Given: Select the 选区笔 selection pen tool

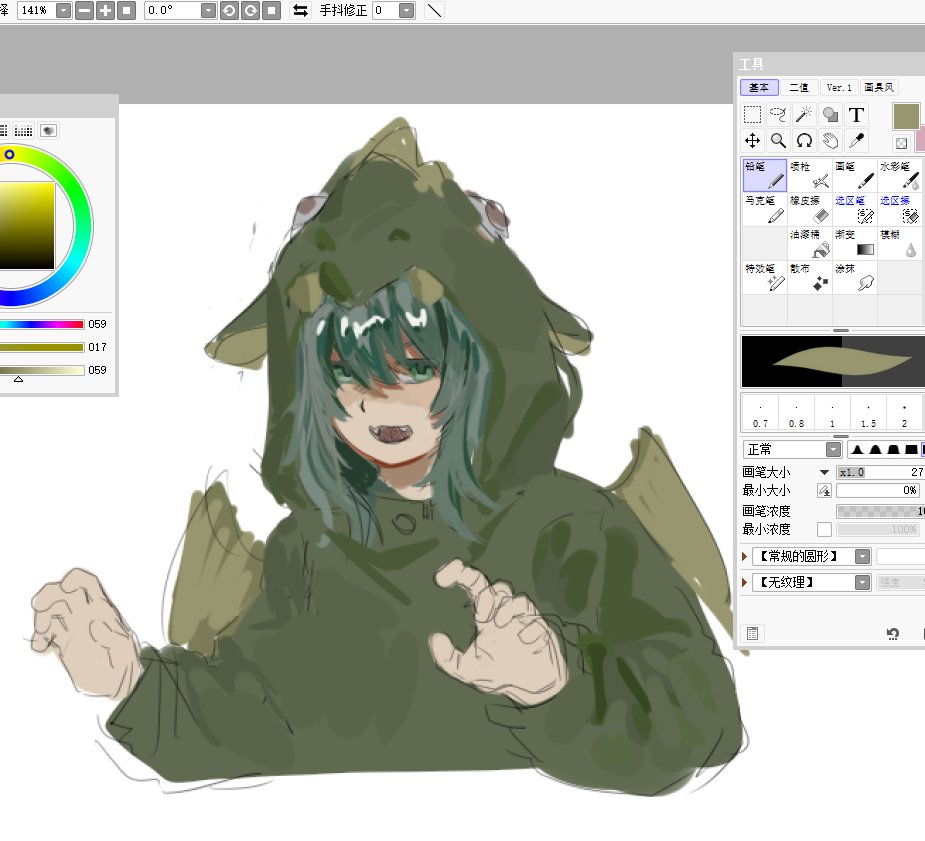Looking at the screenshot, I should [854, 209].
